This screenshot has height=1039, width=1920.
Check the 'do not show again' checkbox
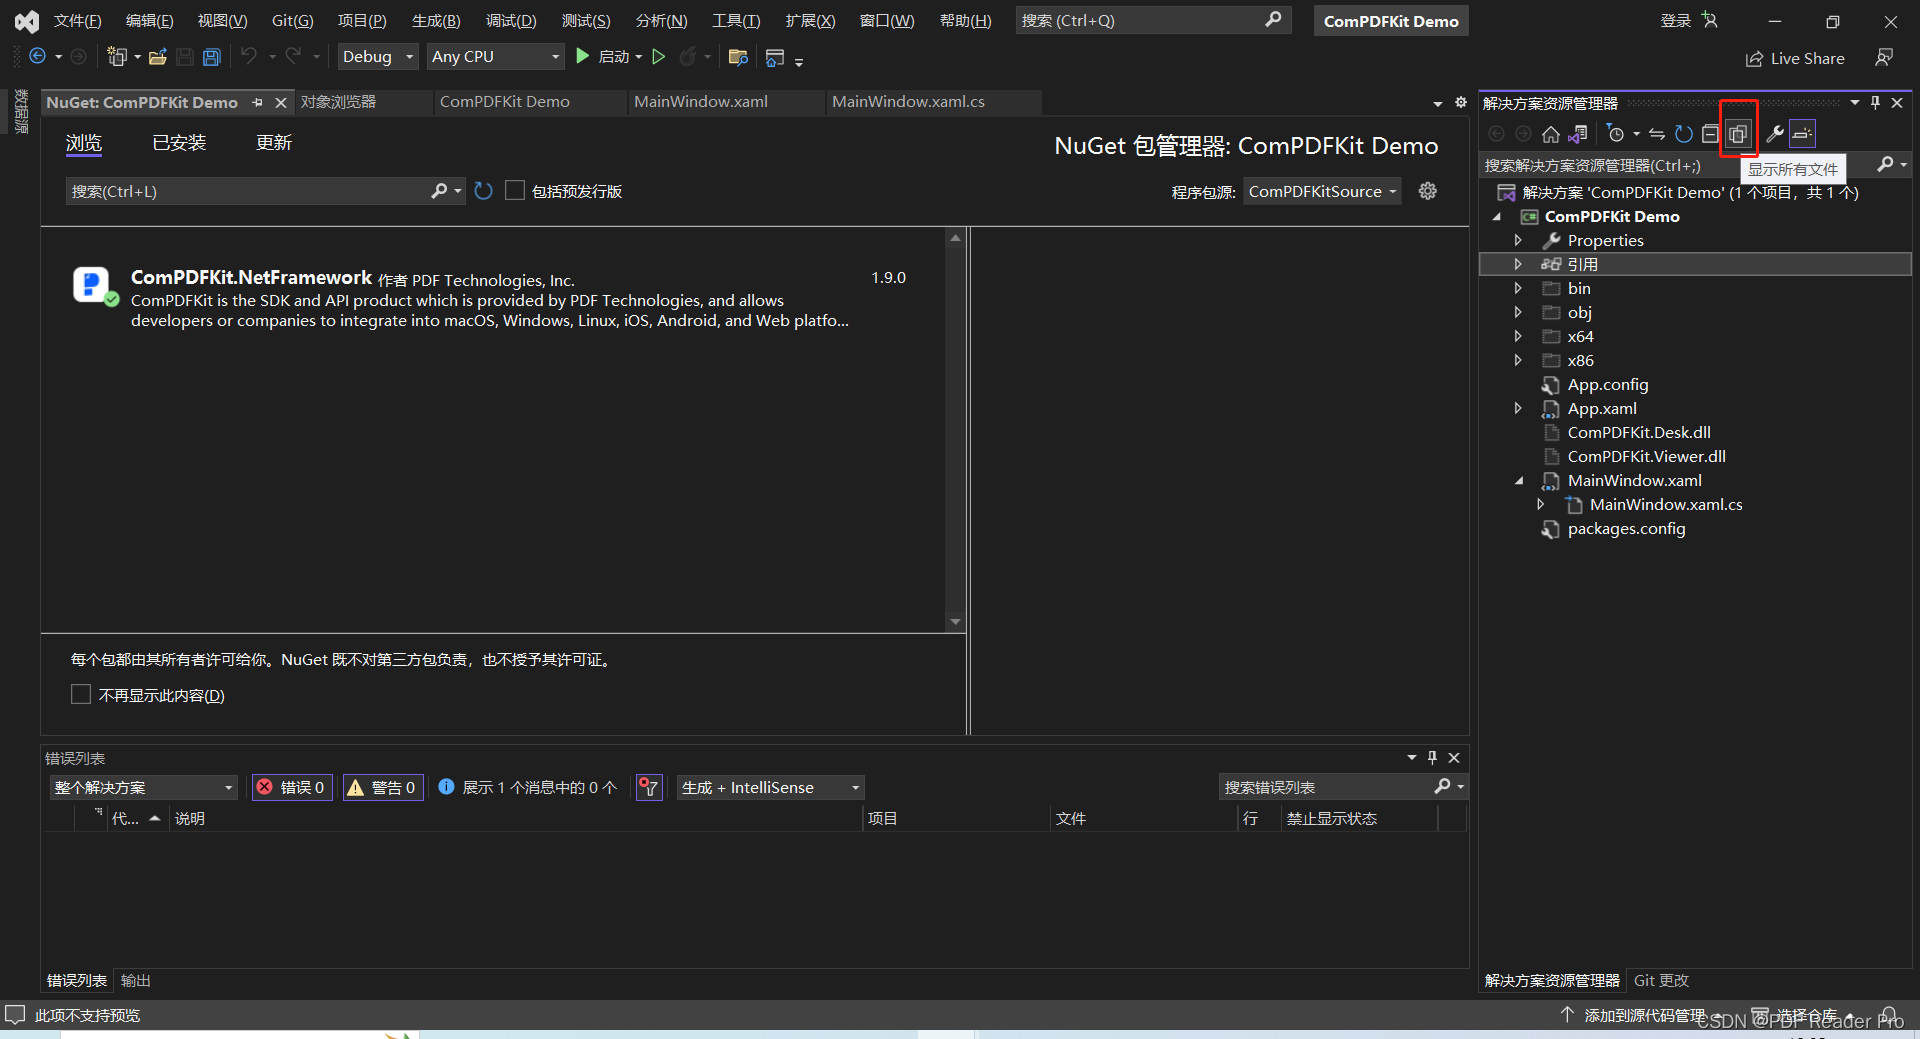[x=81, y=694]
